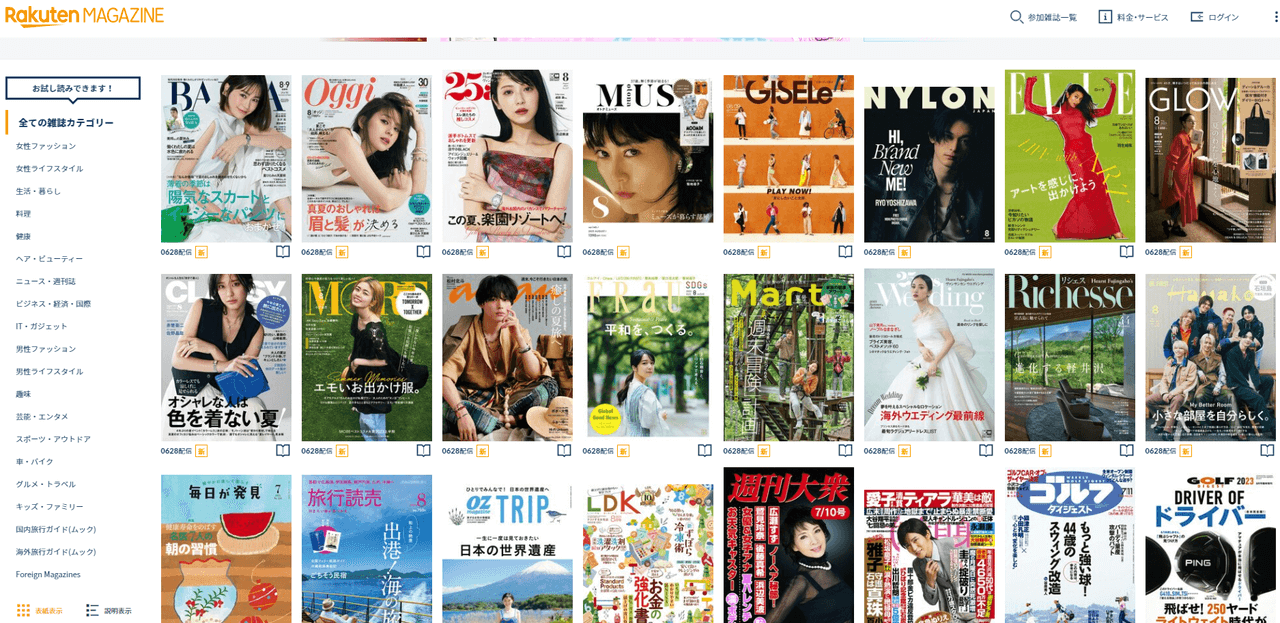This screenshot has height=623, width=1280.
Task: Click the book preview icon under Oggi
Action: [424, 252]
